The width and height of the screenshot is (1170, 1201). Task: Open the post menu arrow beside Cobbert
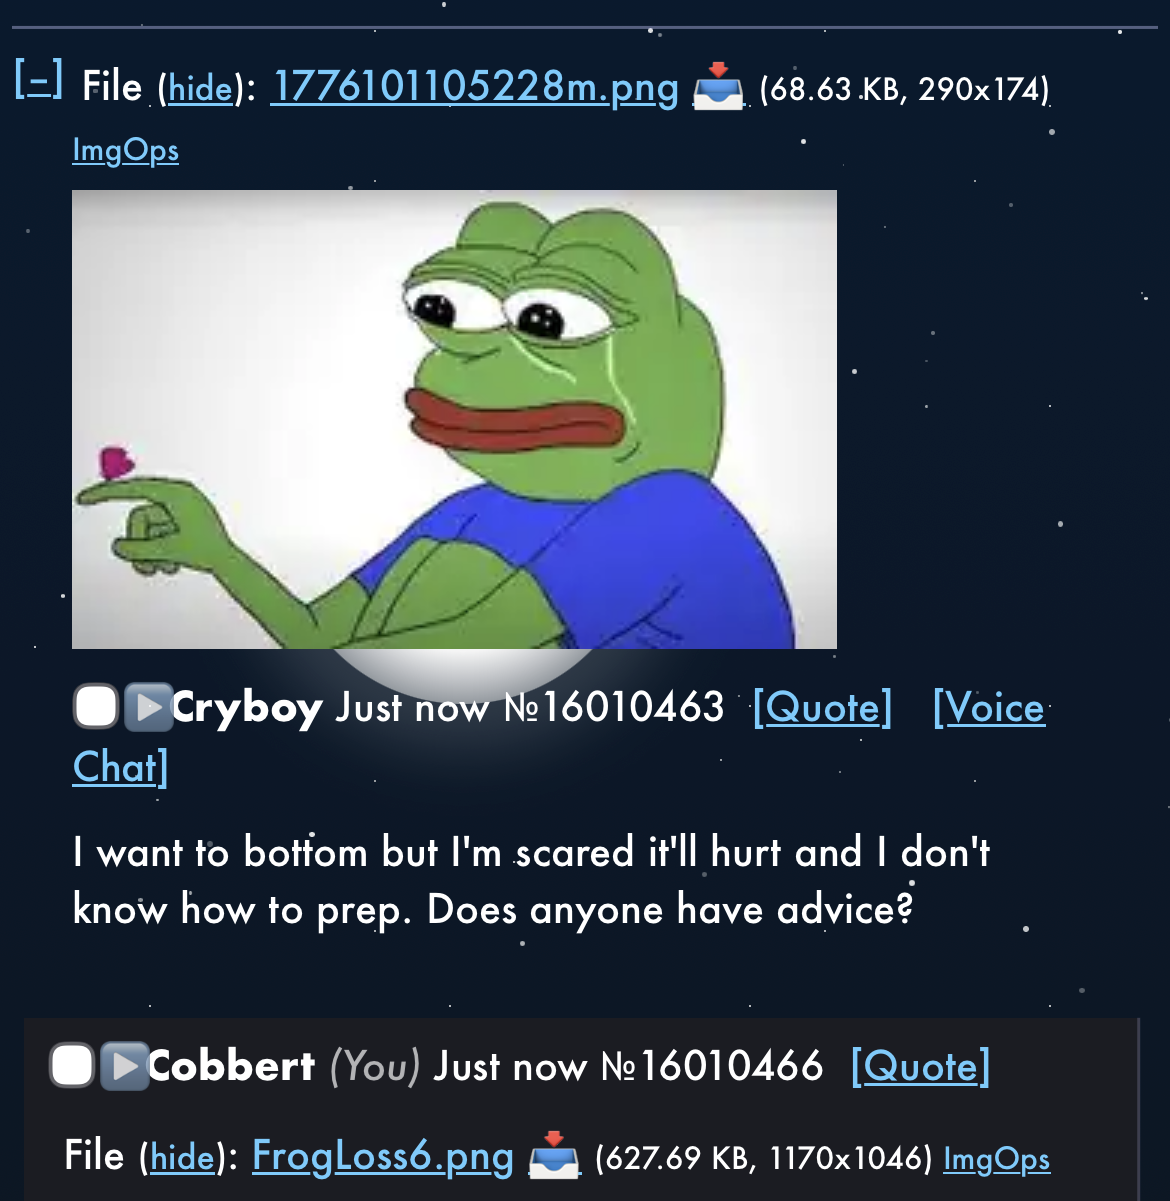[x=125, y=1066]
